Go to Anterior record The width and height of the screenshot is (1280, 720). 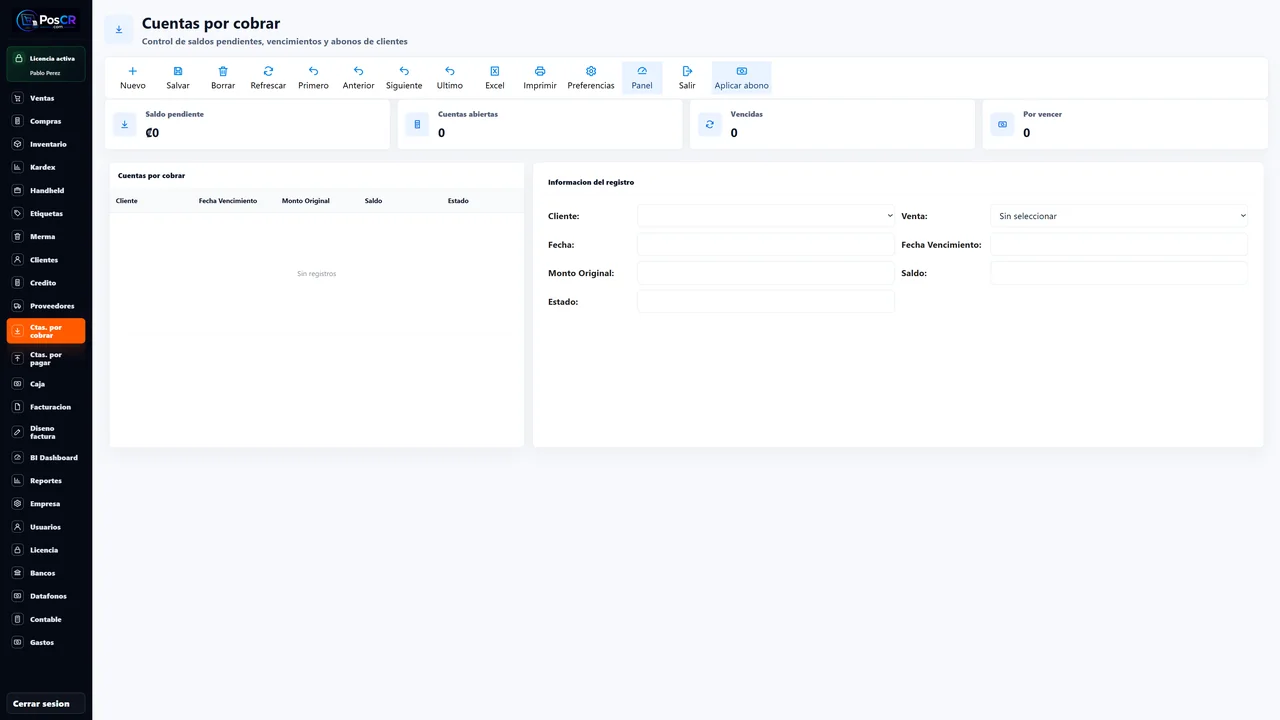click(358, 78)
